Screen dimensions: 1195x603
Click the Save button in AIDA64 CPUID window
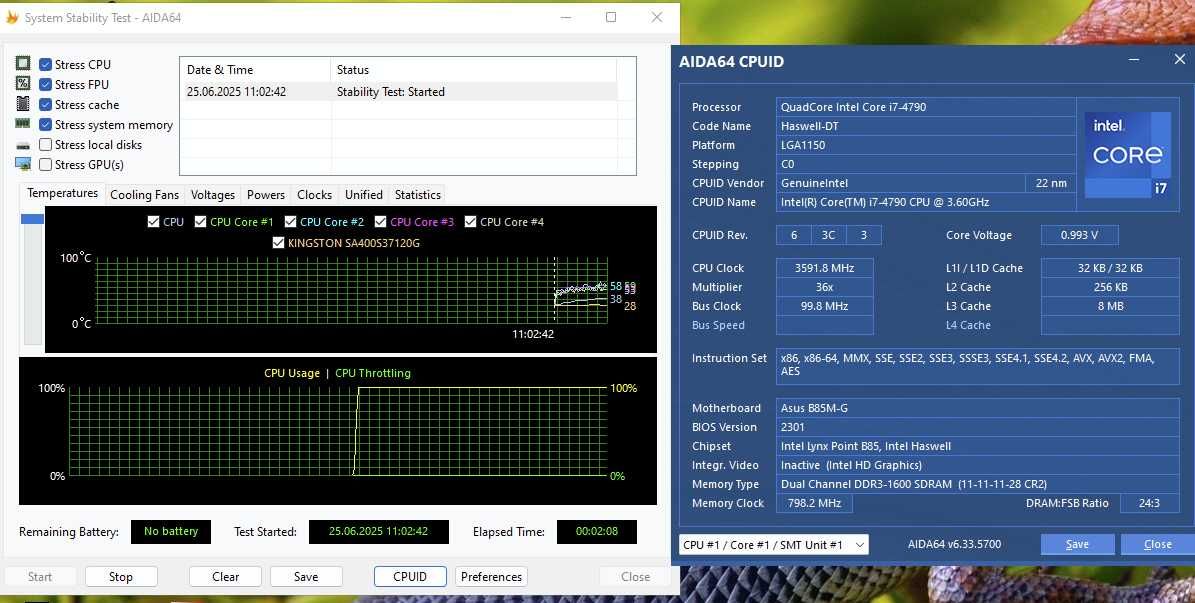(x=1078, y=544)
